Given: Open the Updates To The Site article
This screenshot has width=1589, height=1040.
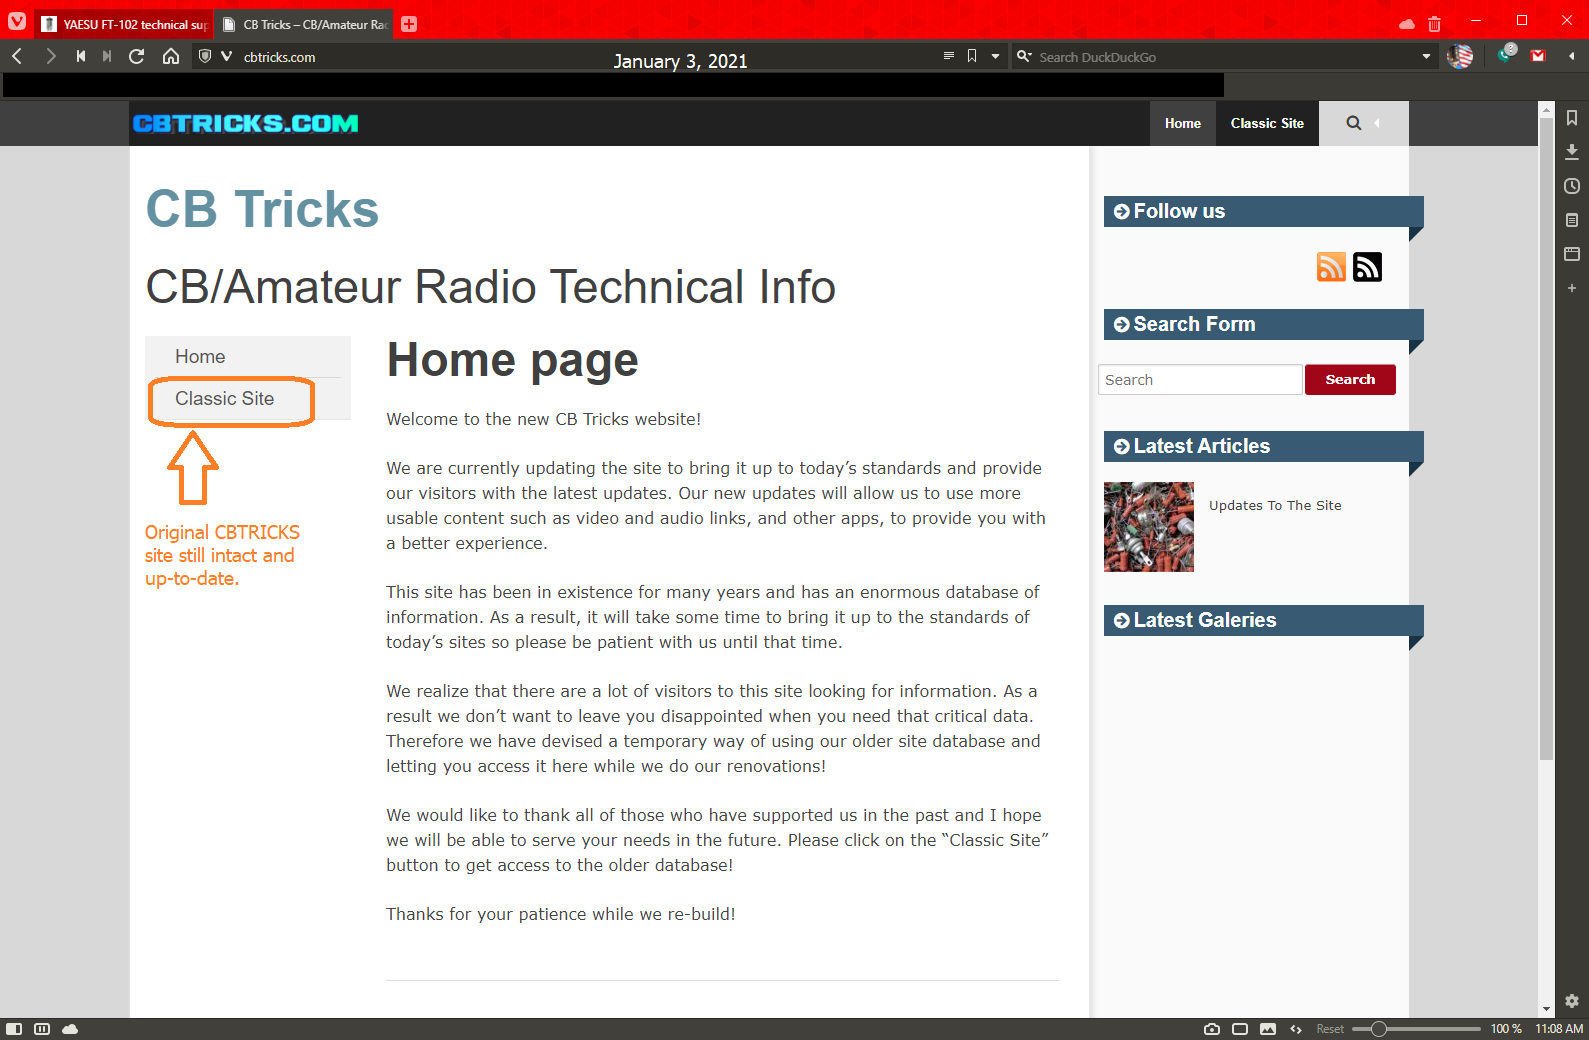Looking at the screenshot, I should 1274,506.
